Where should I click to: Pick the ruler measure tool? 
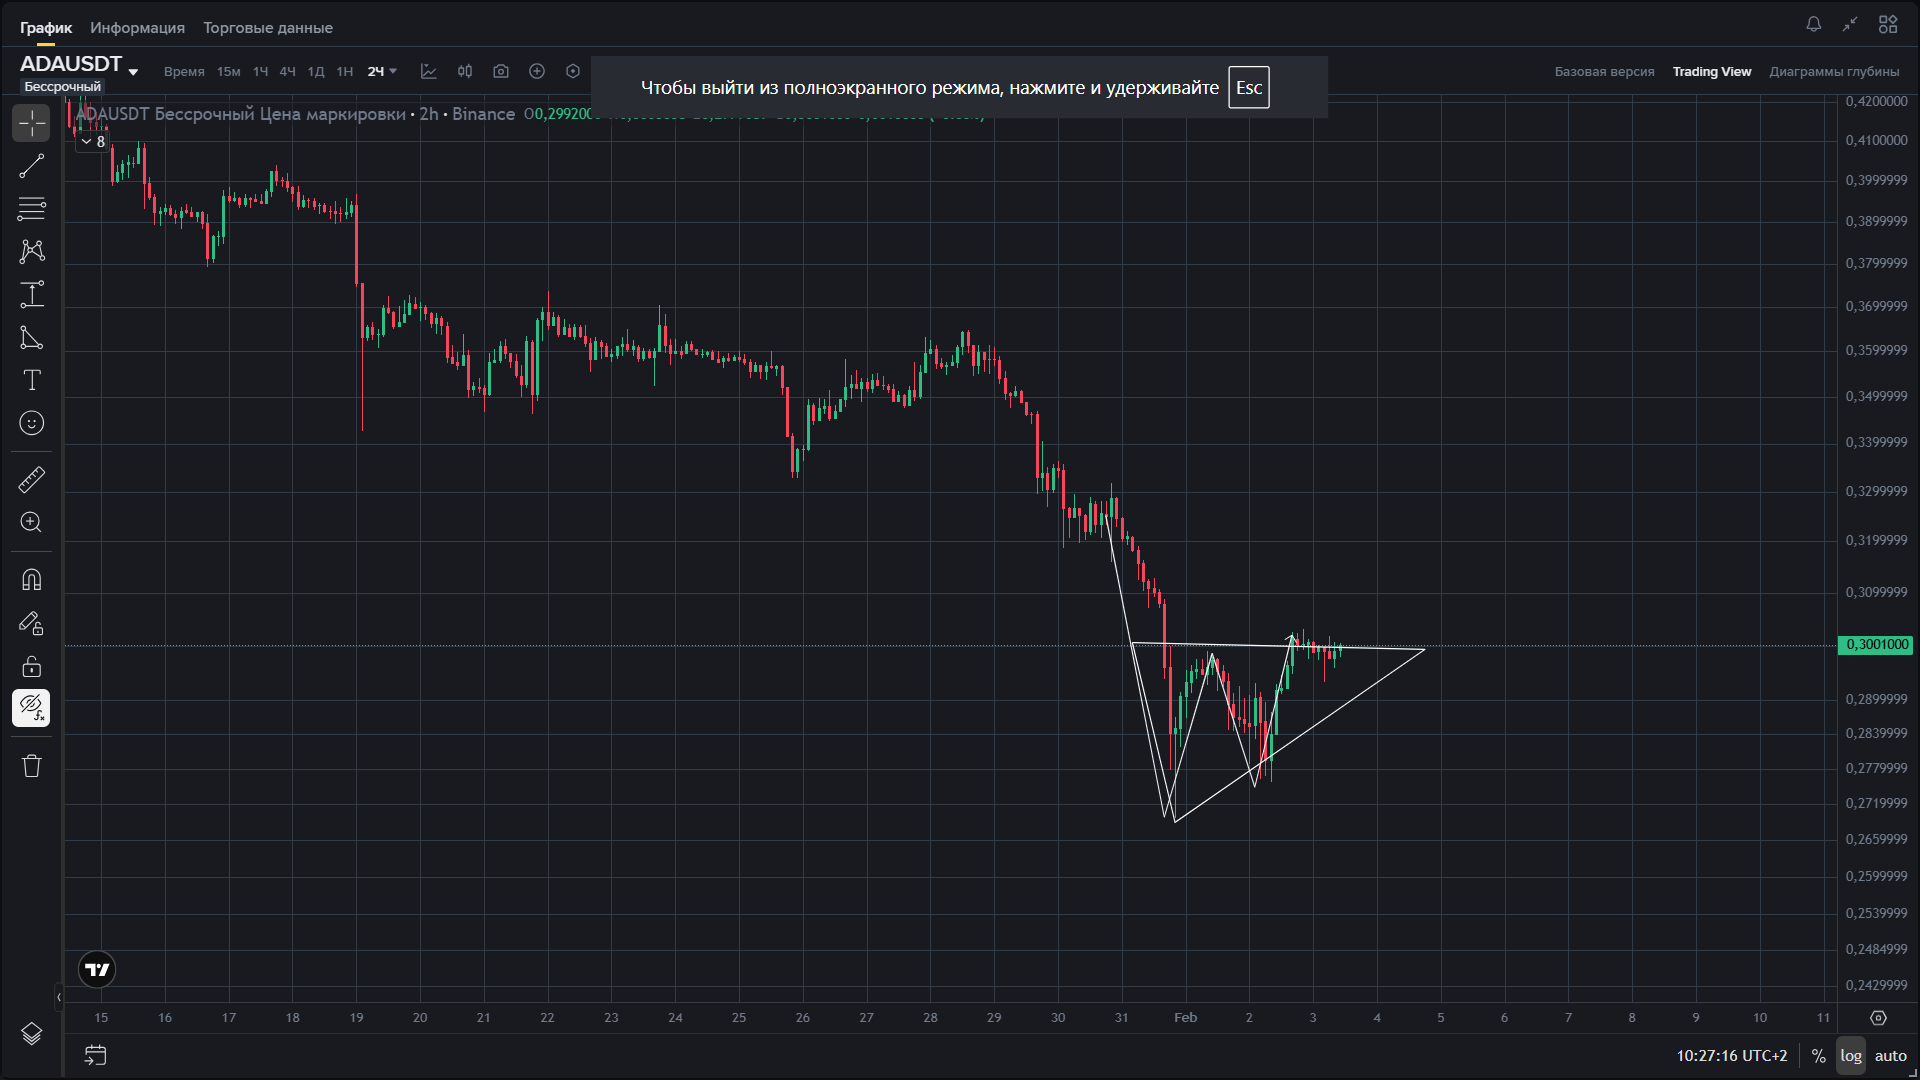(31, 480)
